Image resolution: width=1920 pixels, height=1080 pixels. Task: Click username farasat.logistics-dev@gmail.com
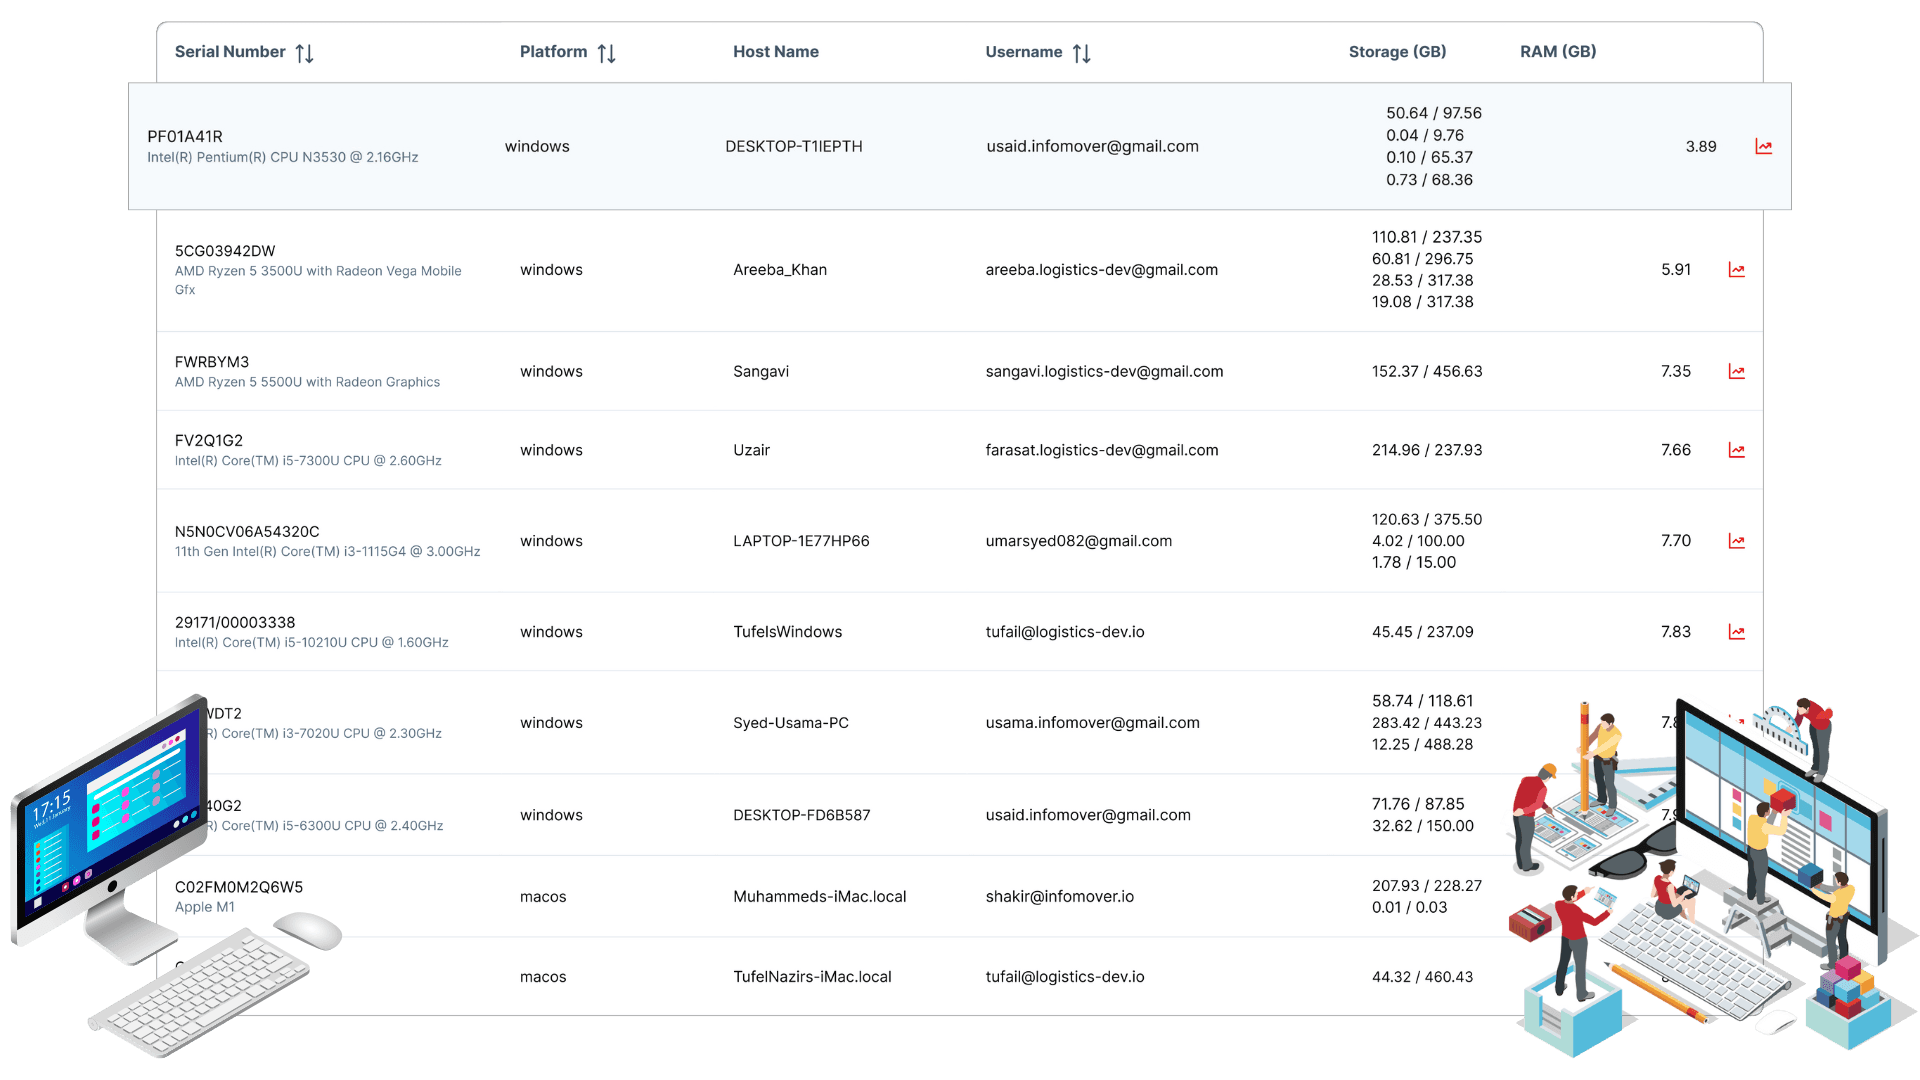point(1102,451)
